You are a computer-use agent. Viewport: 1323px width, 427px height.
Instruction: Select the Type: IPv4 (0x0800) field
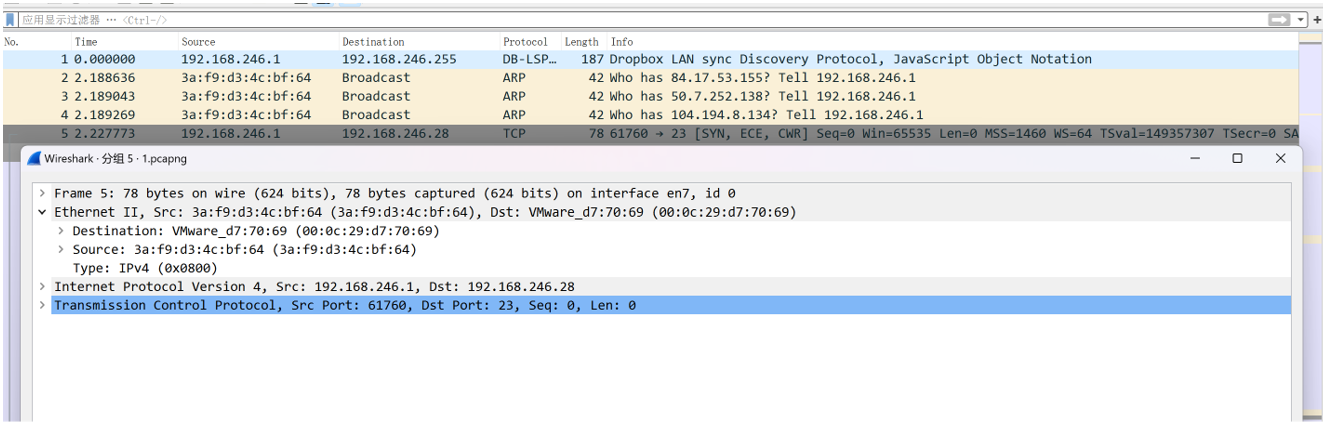pos(145,268)
